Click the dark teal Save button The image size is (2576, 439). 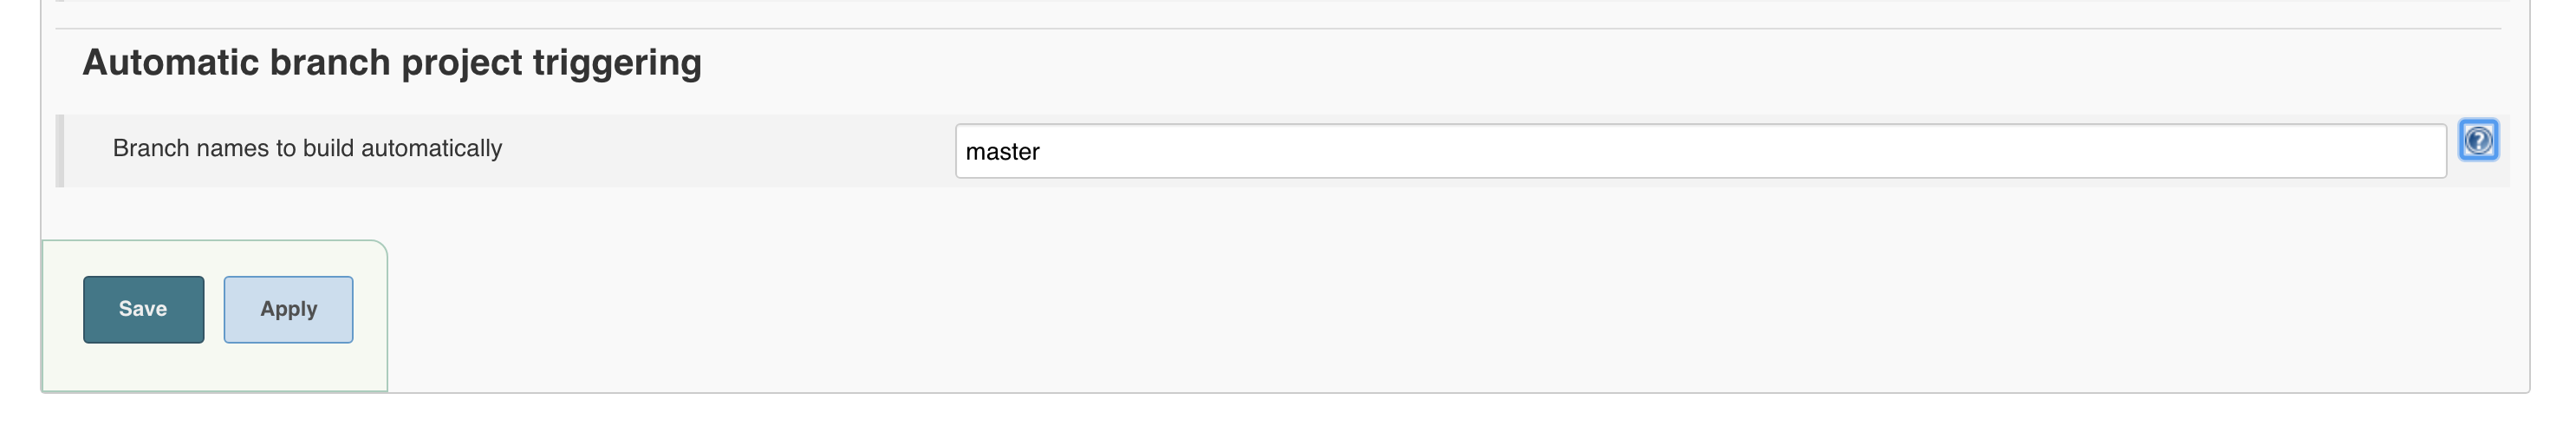click(x=143, y=309)
